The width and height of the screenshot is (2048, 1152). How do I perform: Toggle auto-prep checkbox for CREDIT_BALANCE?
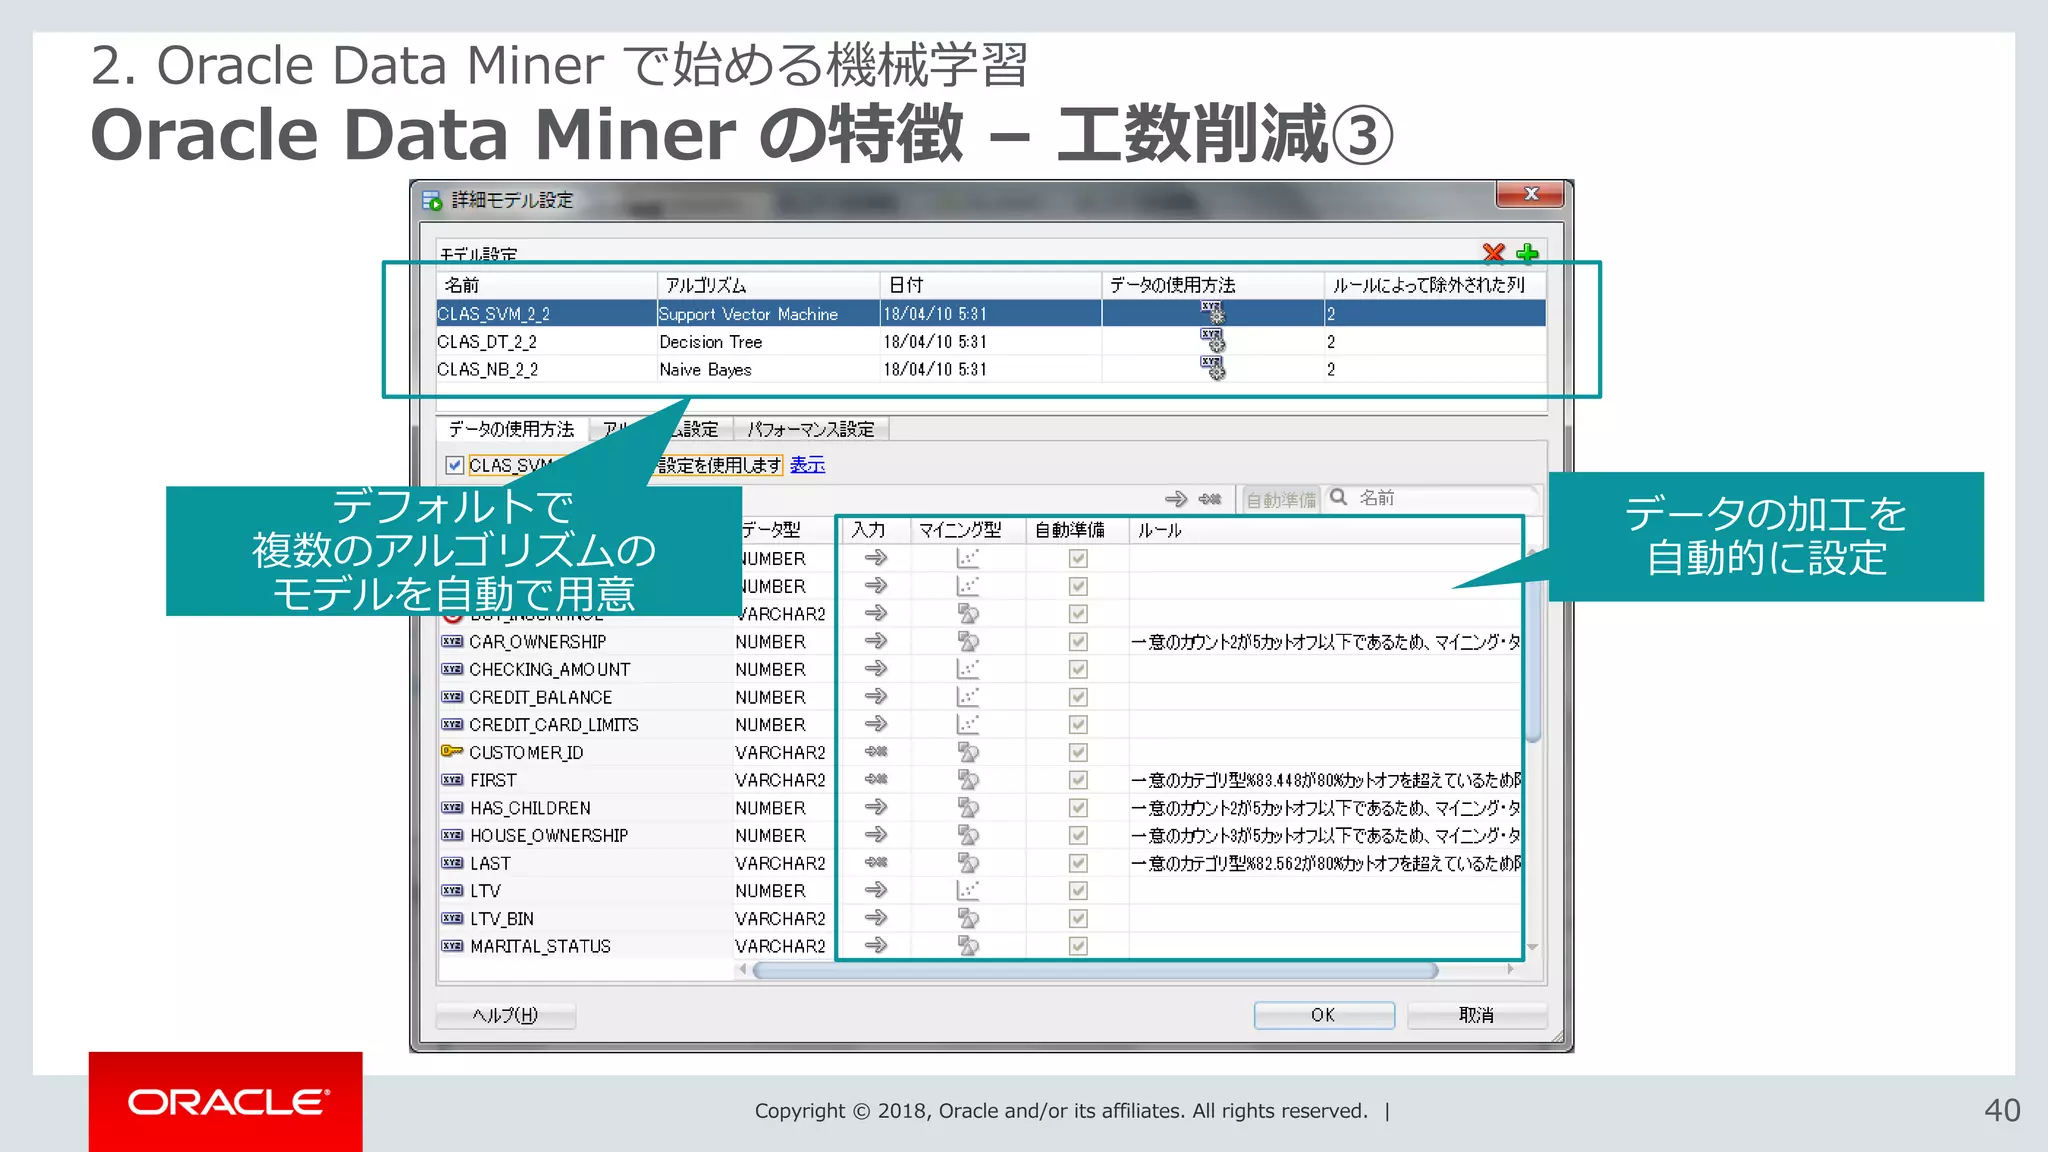point(1078,697)
